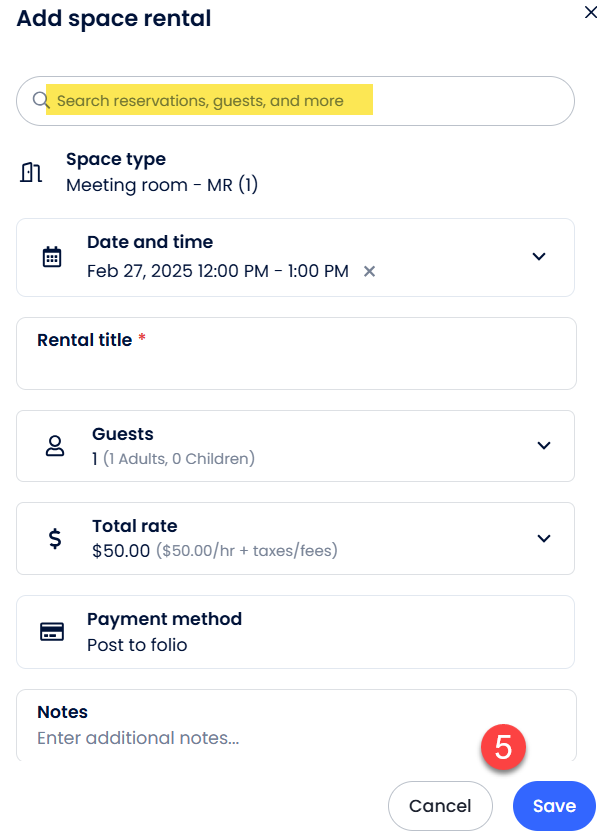Click the calendar icon for Date and time

[x=52, y=257]
